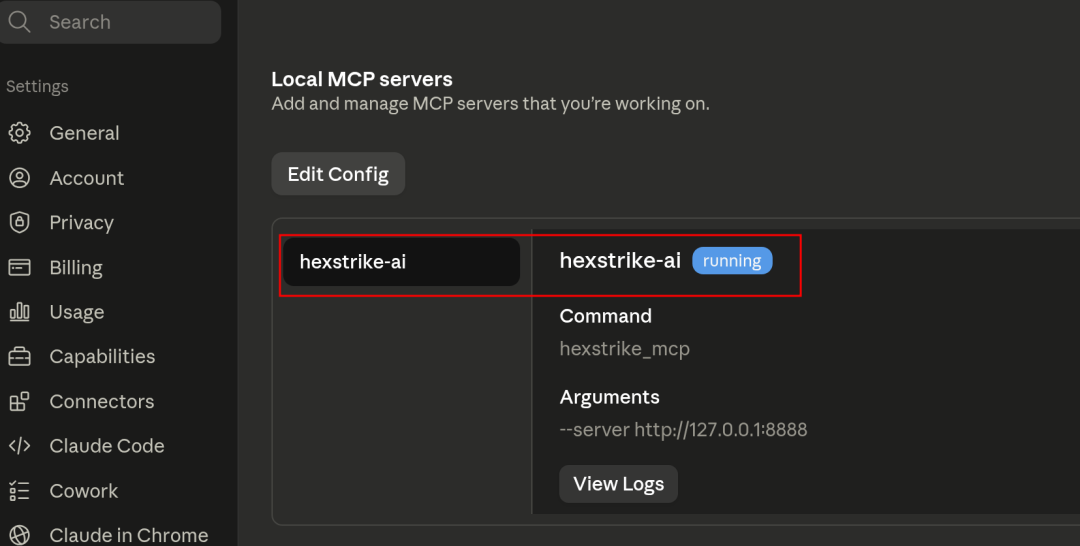Open the Privacy section
Screen dimensions: 1080x546
81,222
